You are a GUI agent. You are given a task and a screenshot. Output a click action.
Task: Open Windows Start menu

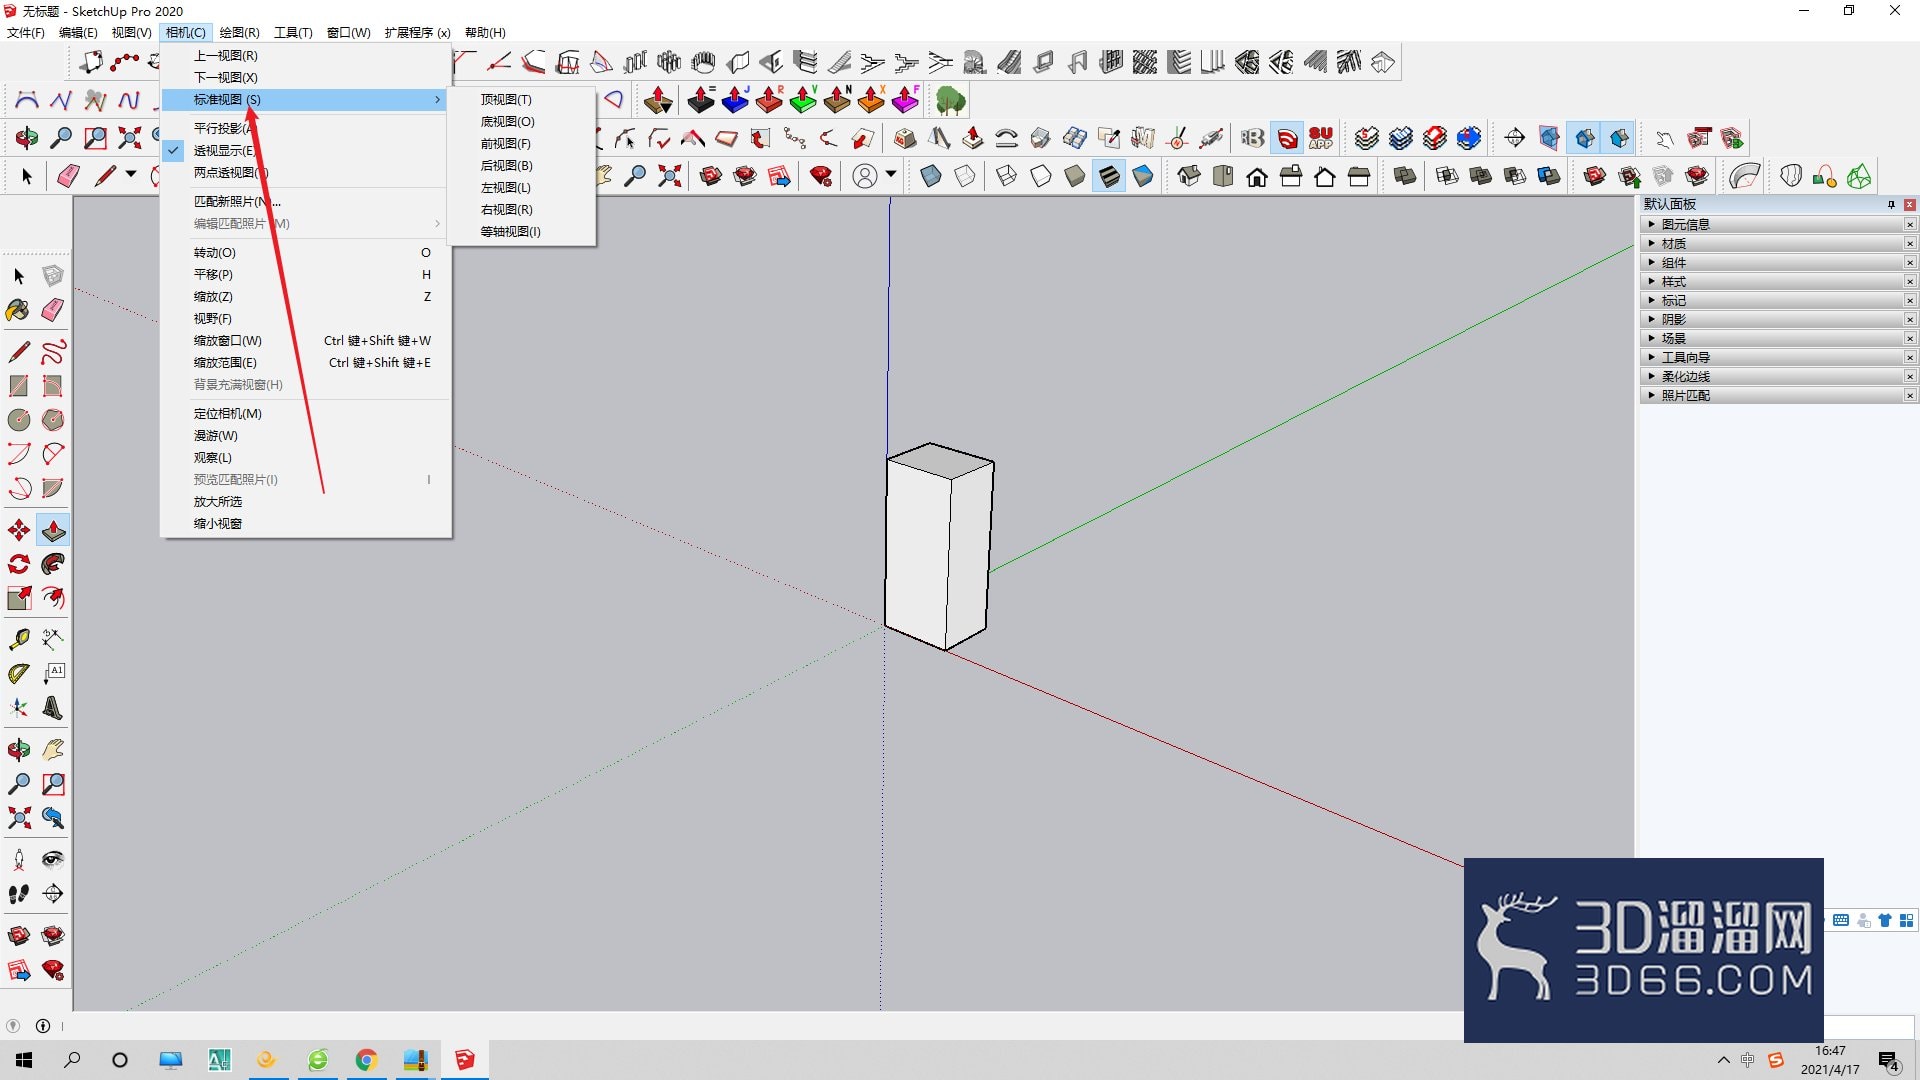tap(24, 1060)
